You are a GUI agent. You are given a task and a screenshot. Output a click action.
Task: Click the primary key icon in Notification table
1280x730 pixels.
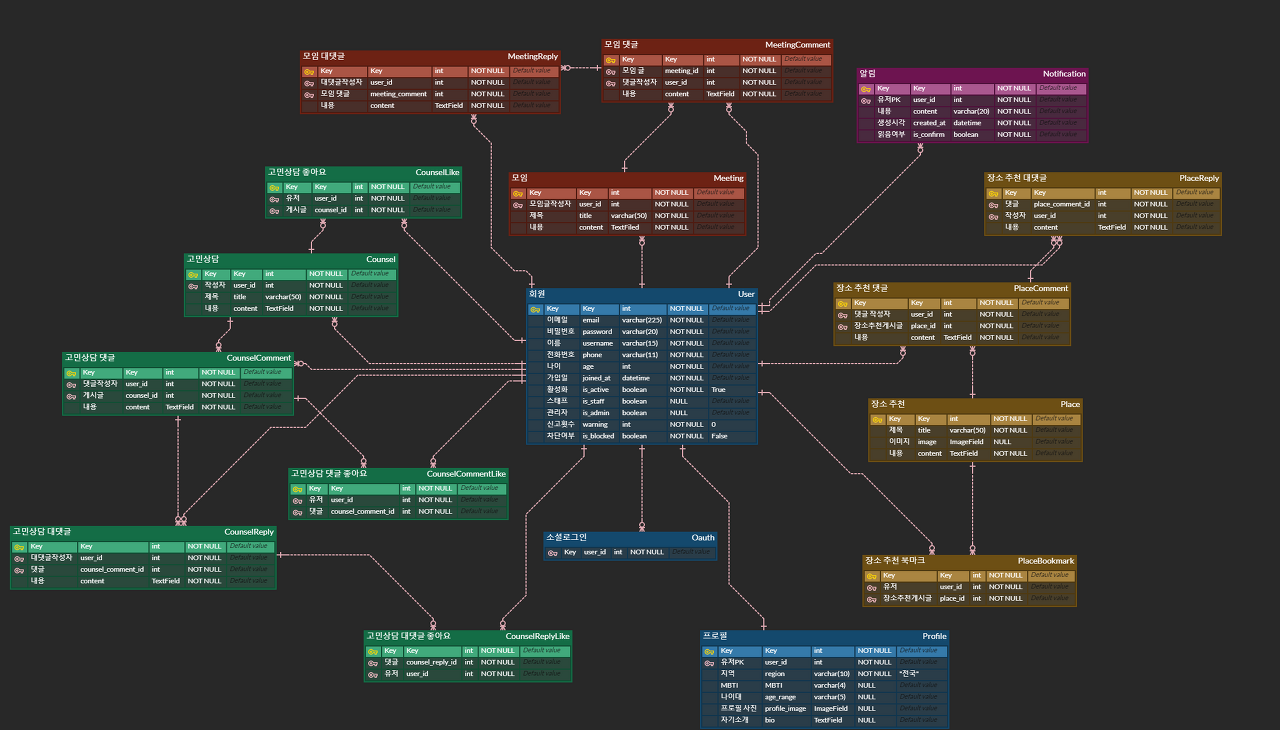coord(866,88)
